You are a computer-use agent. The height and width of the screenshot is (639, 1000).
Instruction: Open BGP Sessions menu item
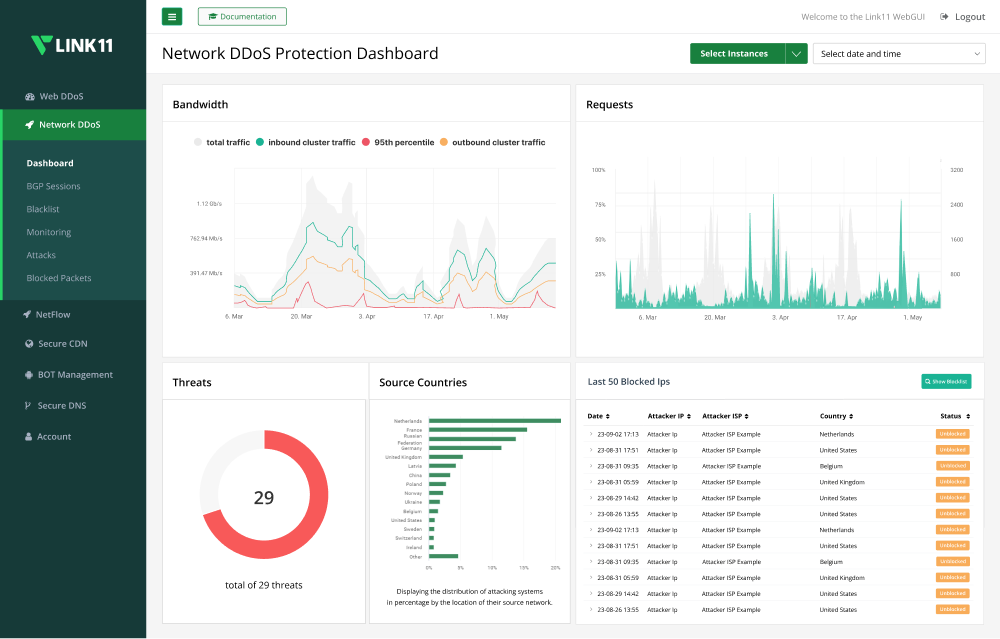[x=54, y=186]
